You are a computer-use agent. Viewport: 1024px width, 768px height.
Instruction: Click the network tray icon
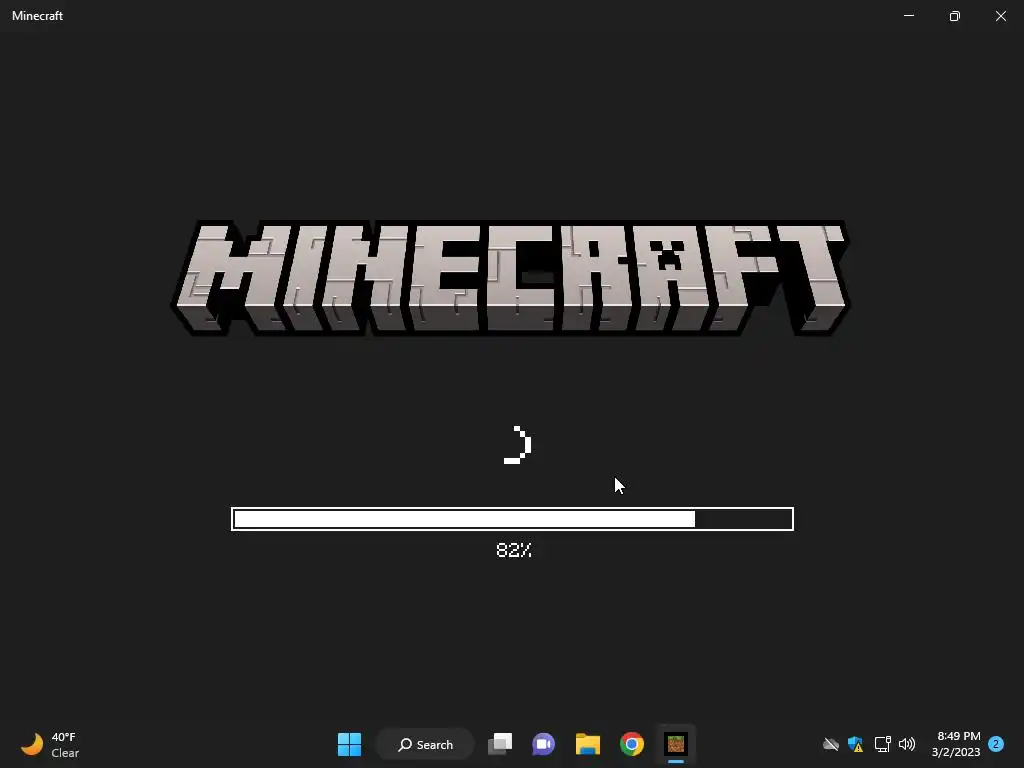pos(882,744)
